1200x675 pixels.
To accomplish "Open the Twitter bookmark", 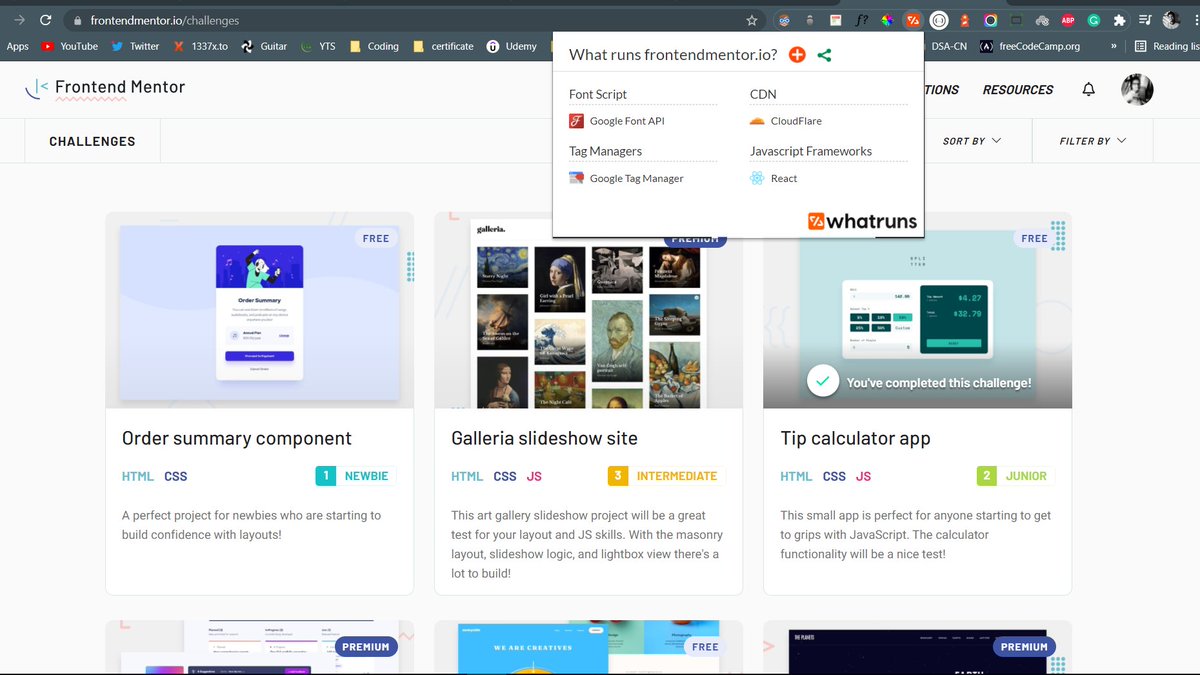I will click(135, 46).
